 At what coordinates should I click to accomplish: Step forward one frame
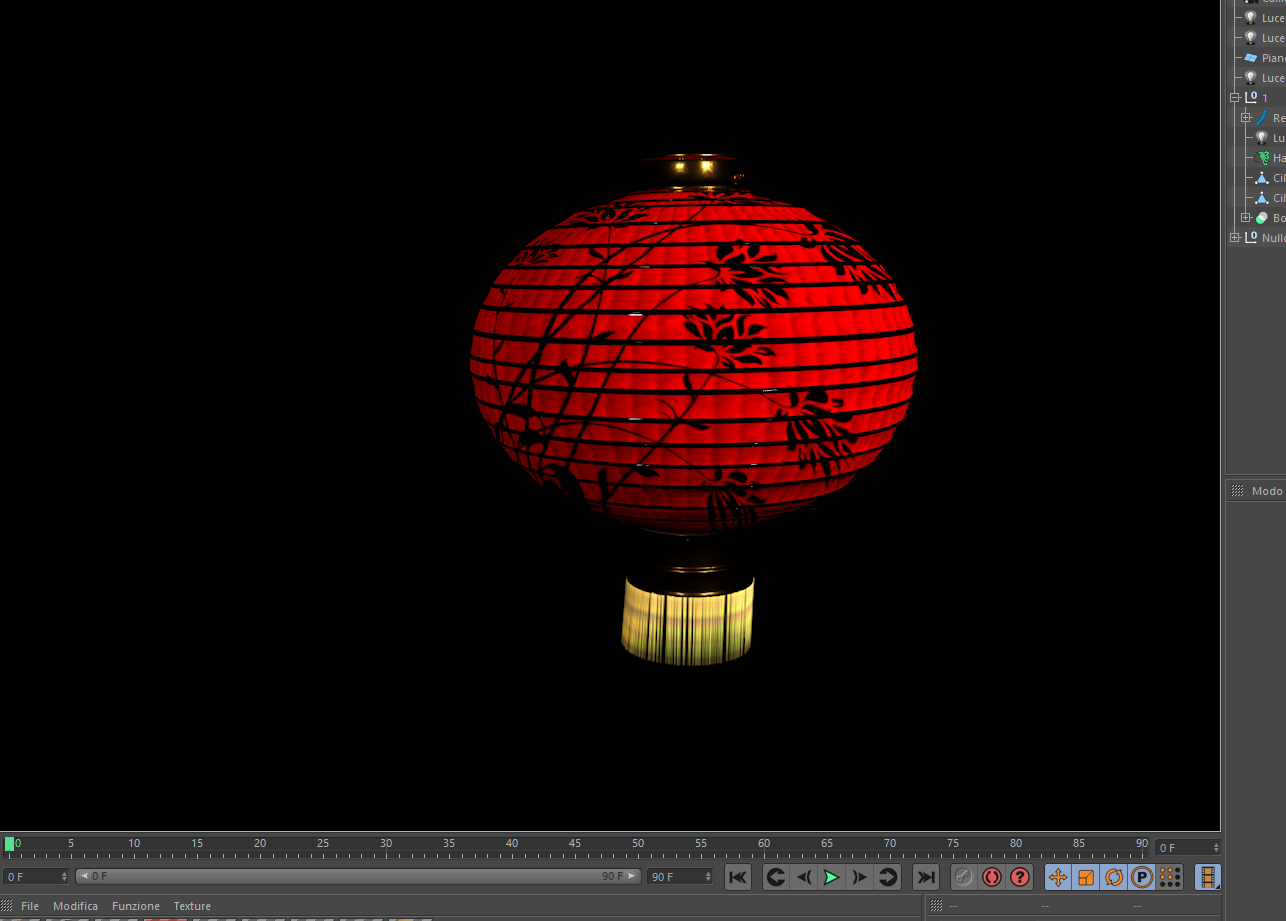[x=859, y=877]
